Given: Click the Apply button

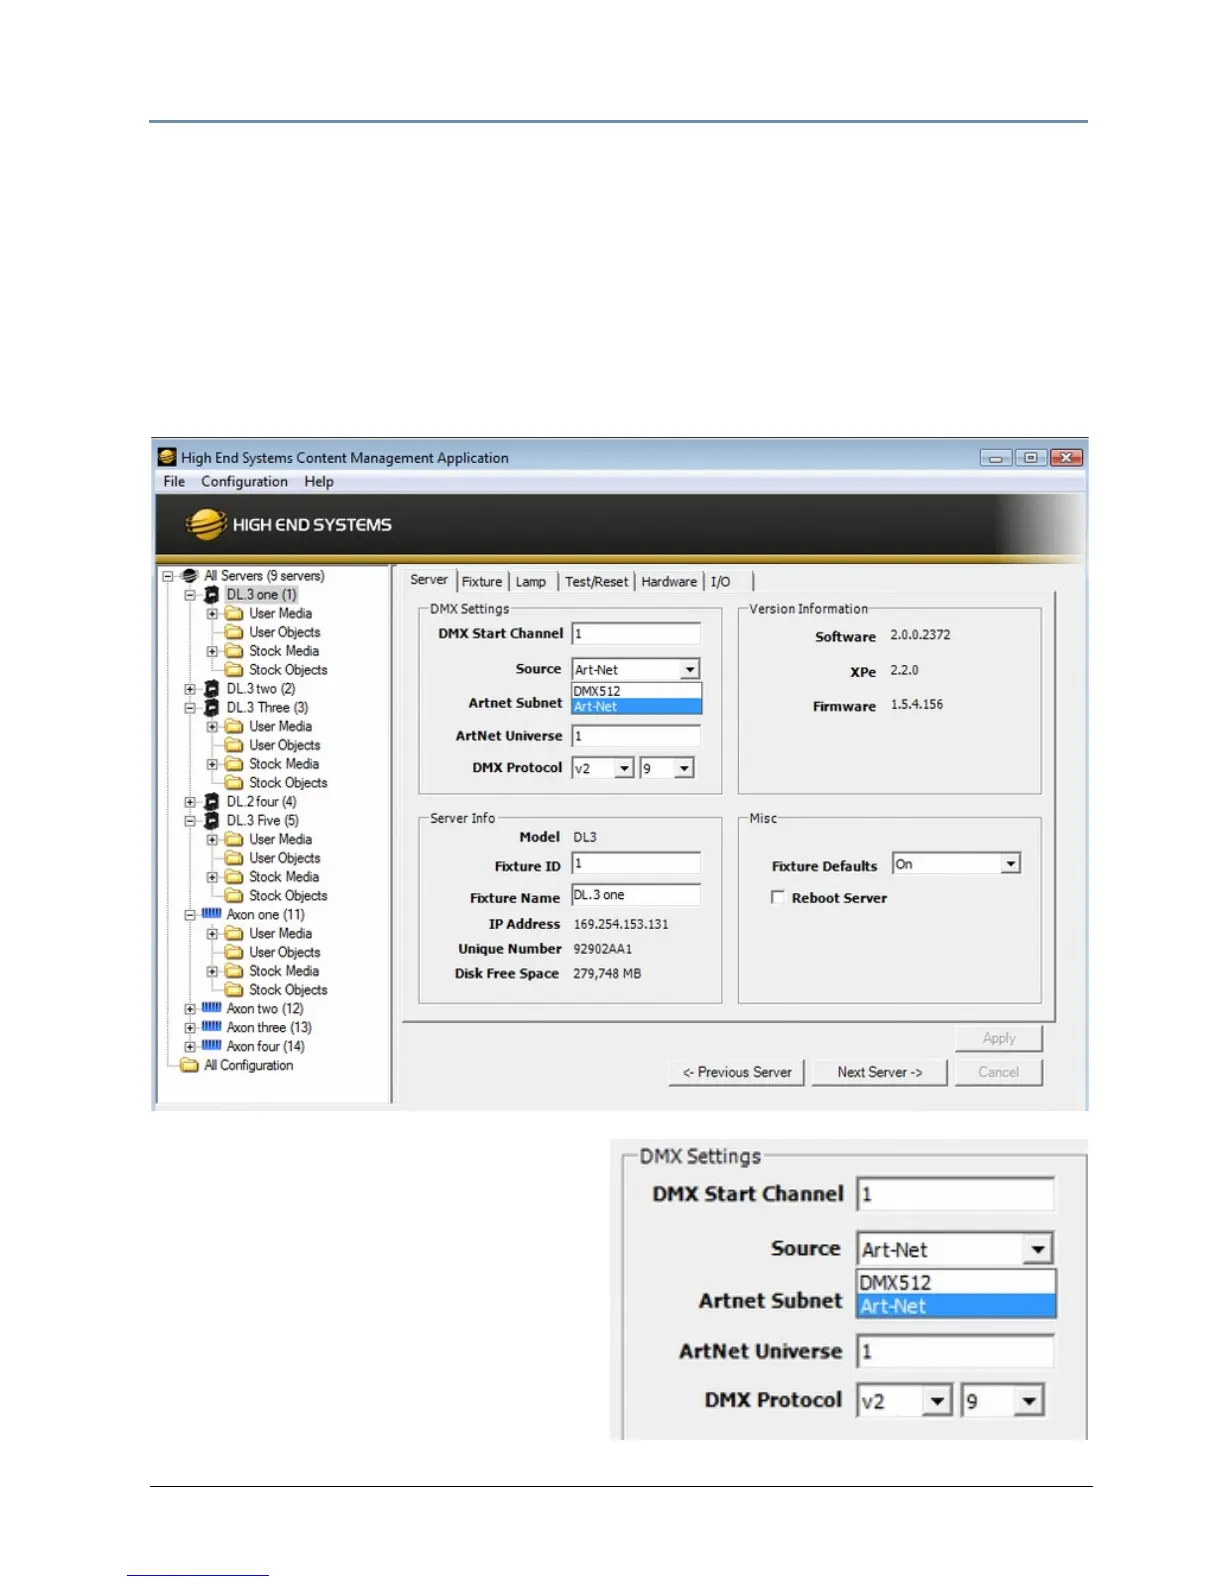Looking at the screenshot, I should [999, 1039].
